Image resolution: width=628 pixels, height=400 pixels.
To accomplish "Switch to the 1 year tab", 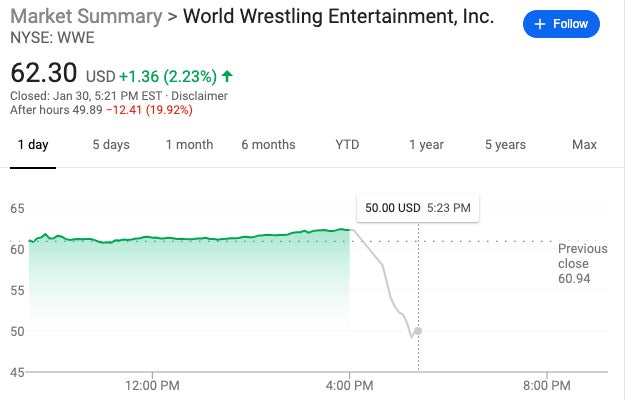I will tap(426, 145).
